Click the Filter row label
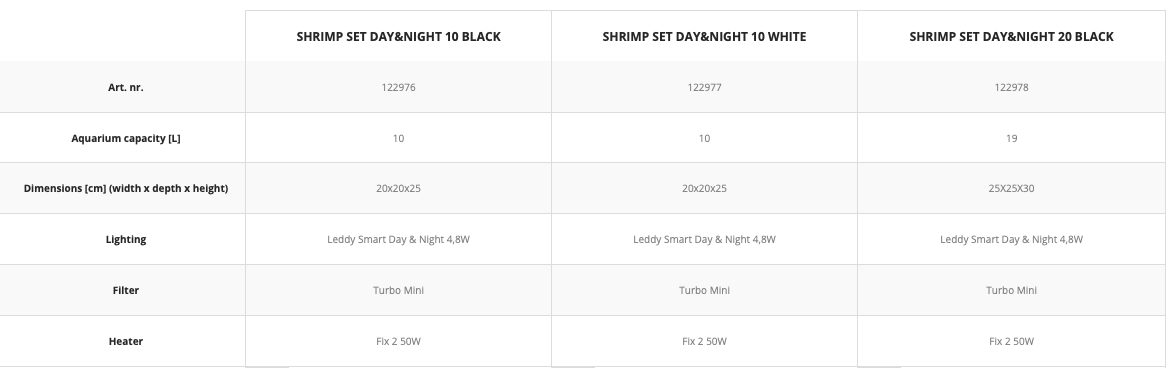 [126, 290]
